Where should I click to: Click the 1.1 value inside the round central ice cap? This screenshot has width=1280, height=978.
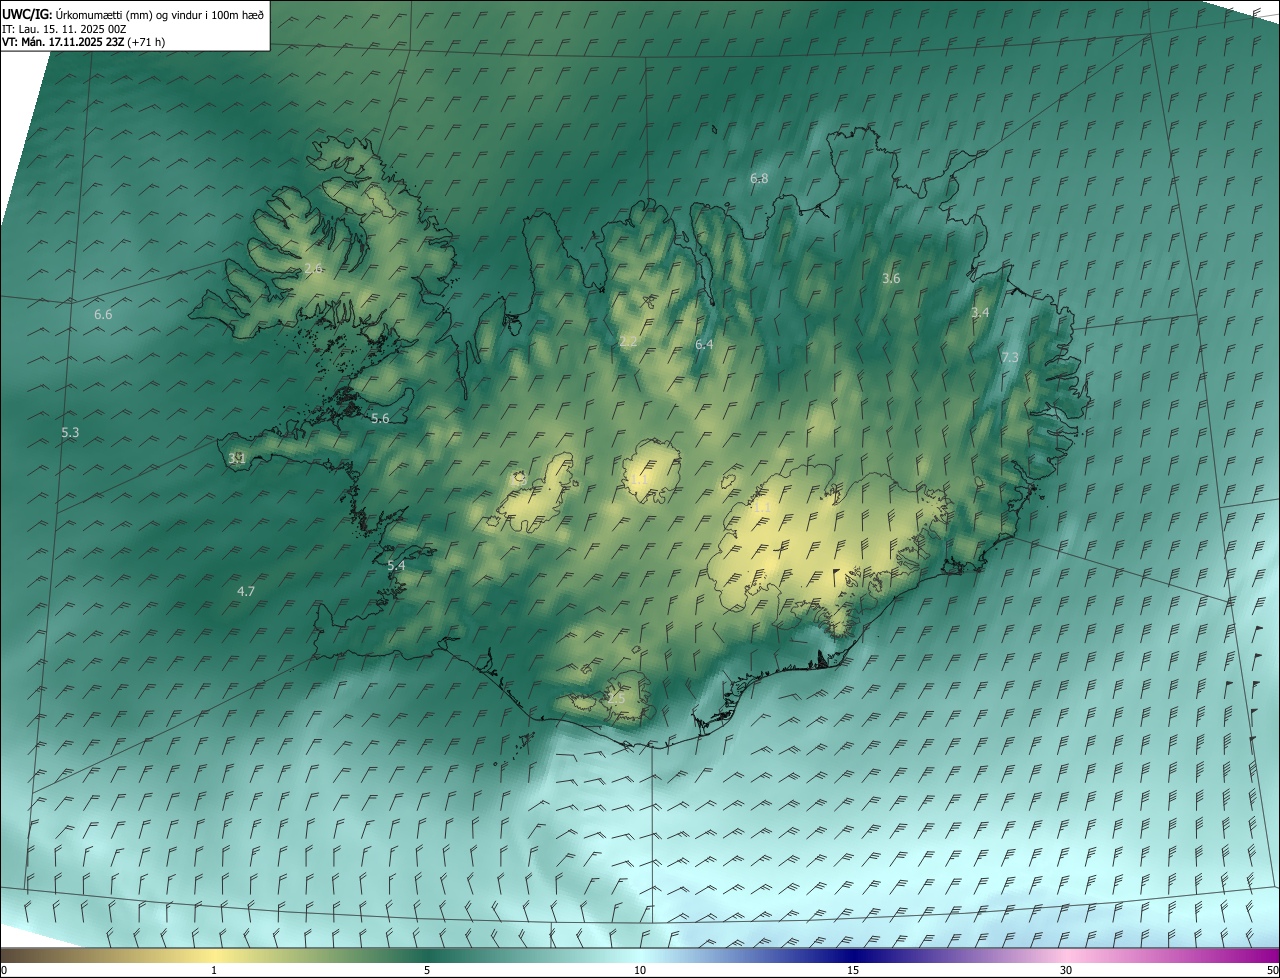[x=640, y=479]
